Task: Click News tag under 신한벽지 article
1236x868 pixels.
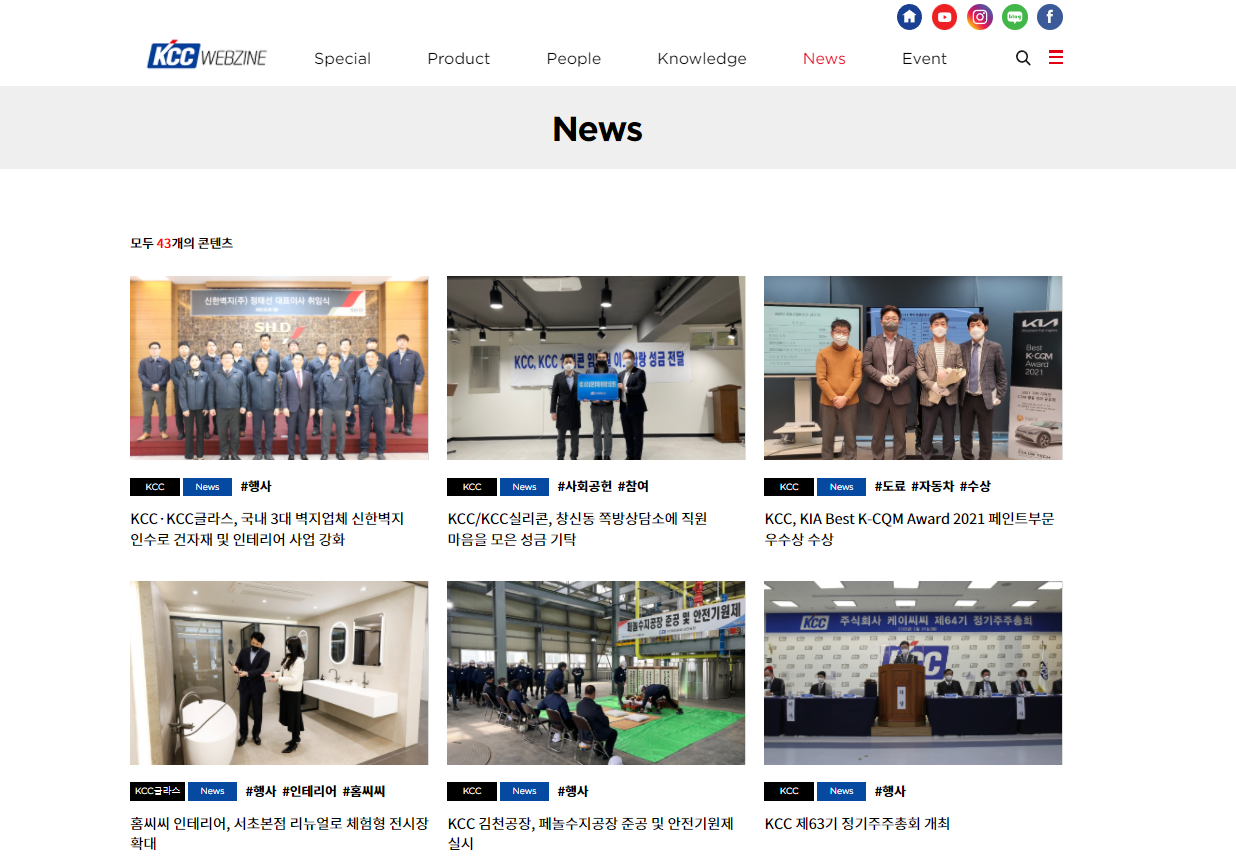Action: [207, 487]
